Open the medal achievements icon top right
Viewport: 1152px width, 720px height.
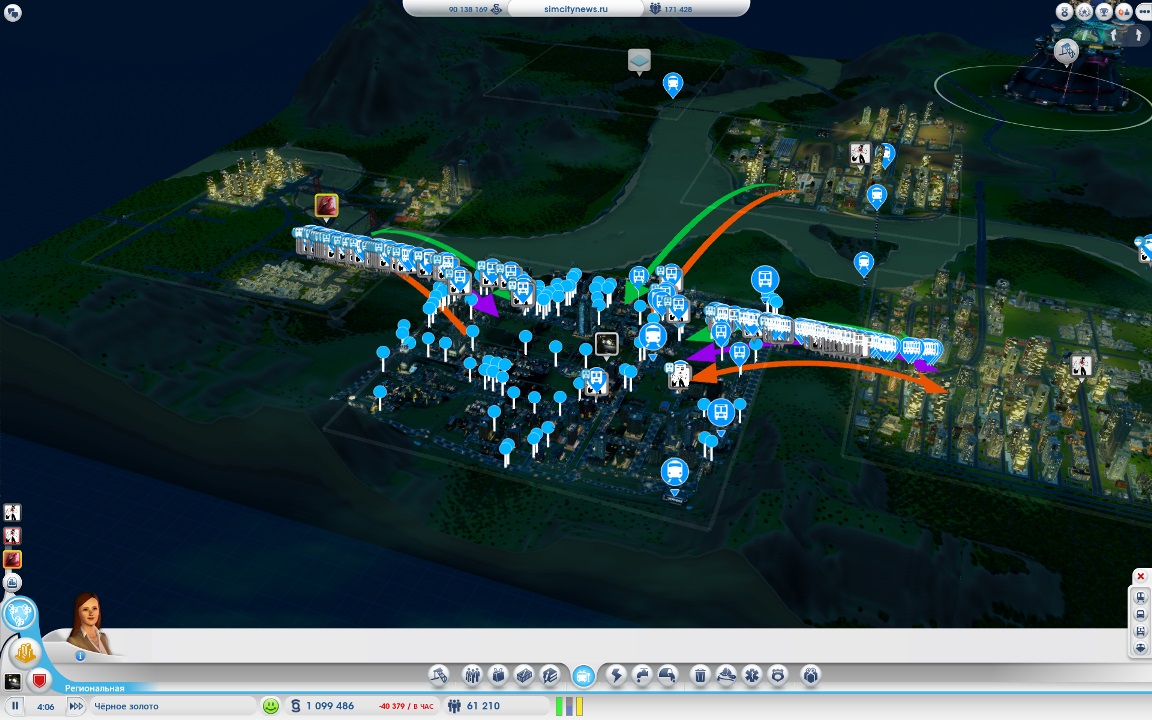[1065, 12]
